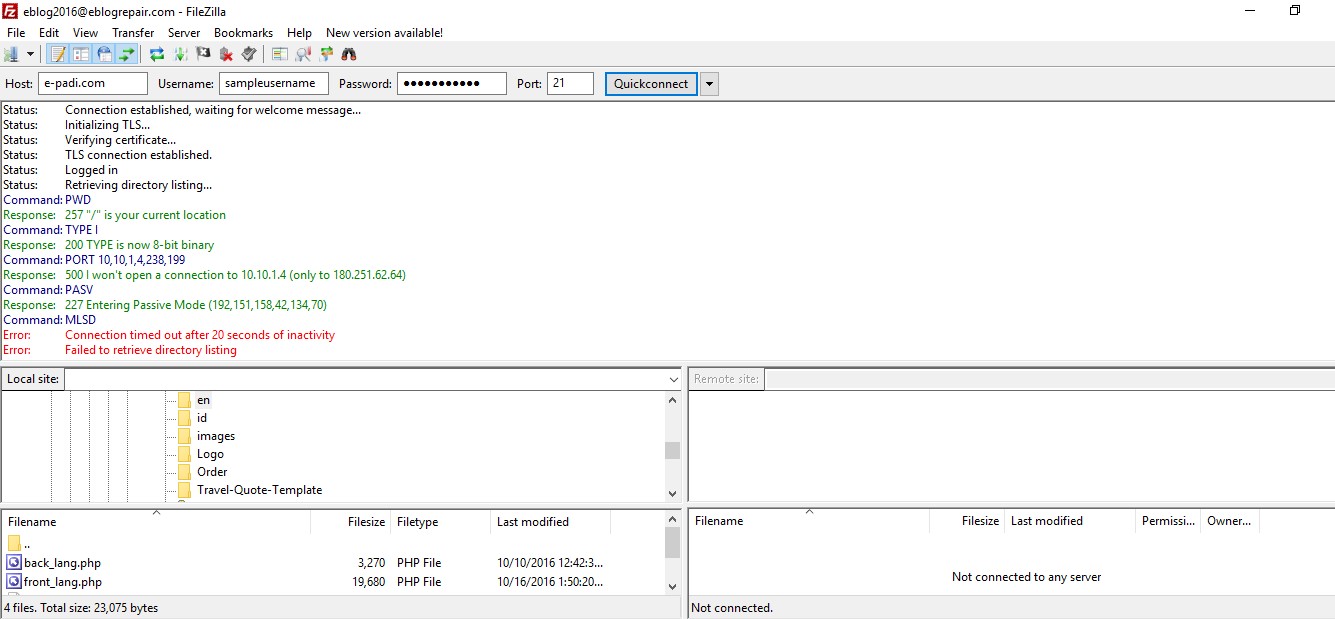Select the Logo folder in local tree
1335x619 pixels.
pos(210,454)
